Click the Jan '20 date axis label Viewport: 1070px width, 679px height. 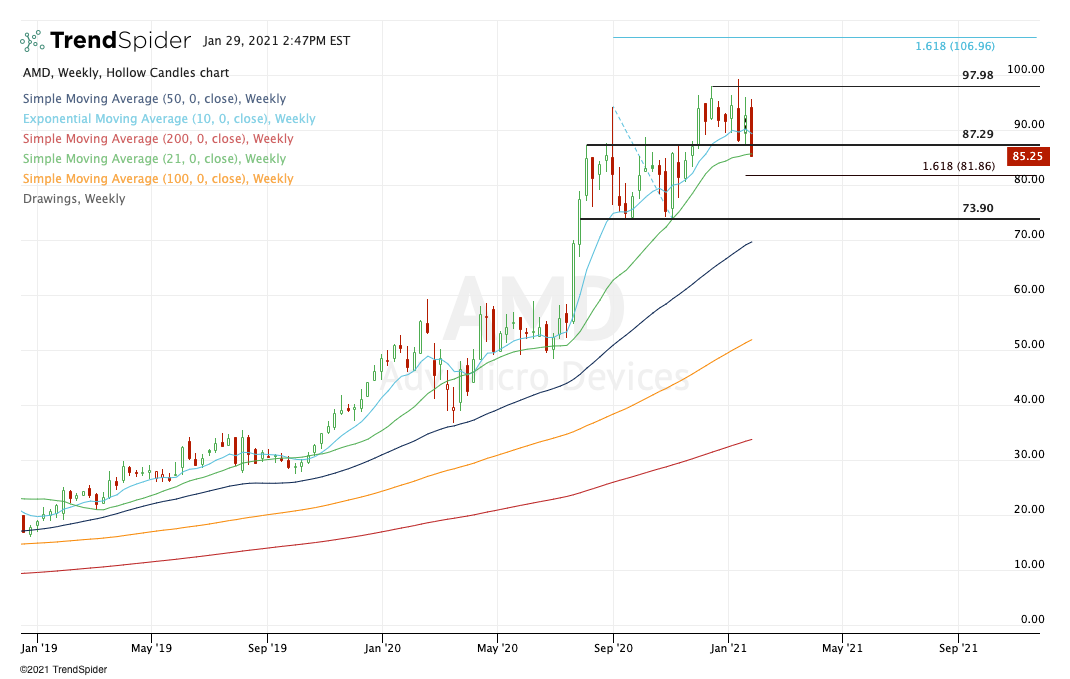[383, 648]
